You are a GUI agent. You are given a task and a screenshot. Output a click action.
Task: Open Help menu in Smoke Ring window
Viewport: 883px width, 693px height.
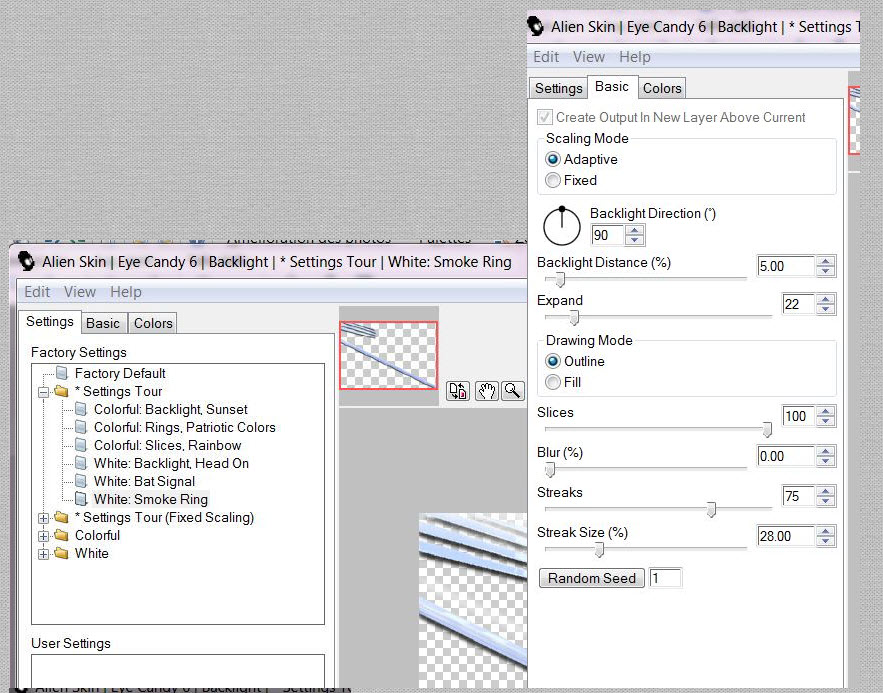click(126, 292)
